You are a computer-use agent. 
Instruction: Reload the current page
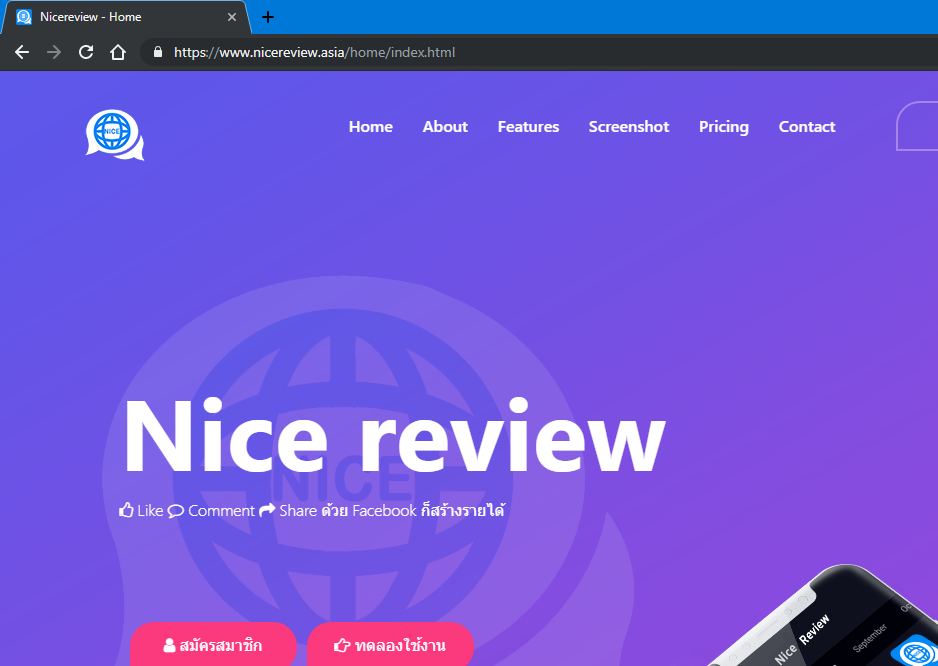point(86,52)
